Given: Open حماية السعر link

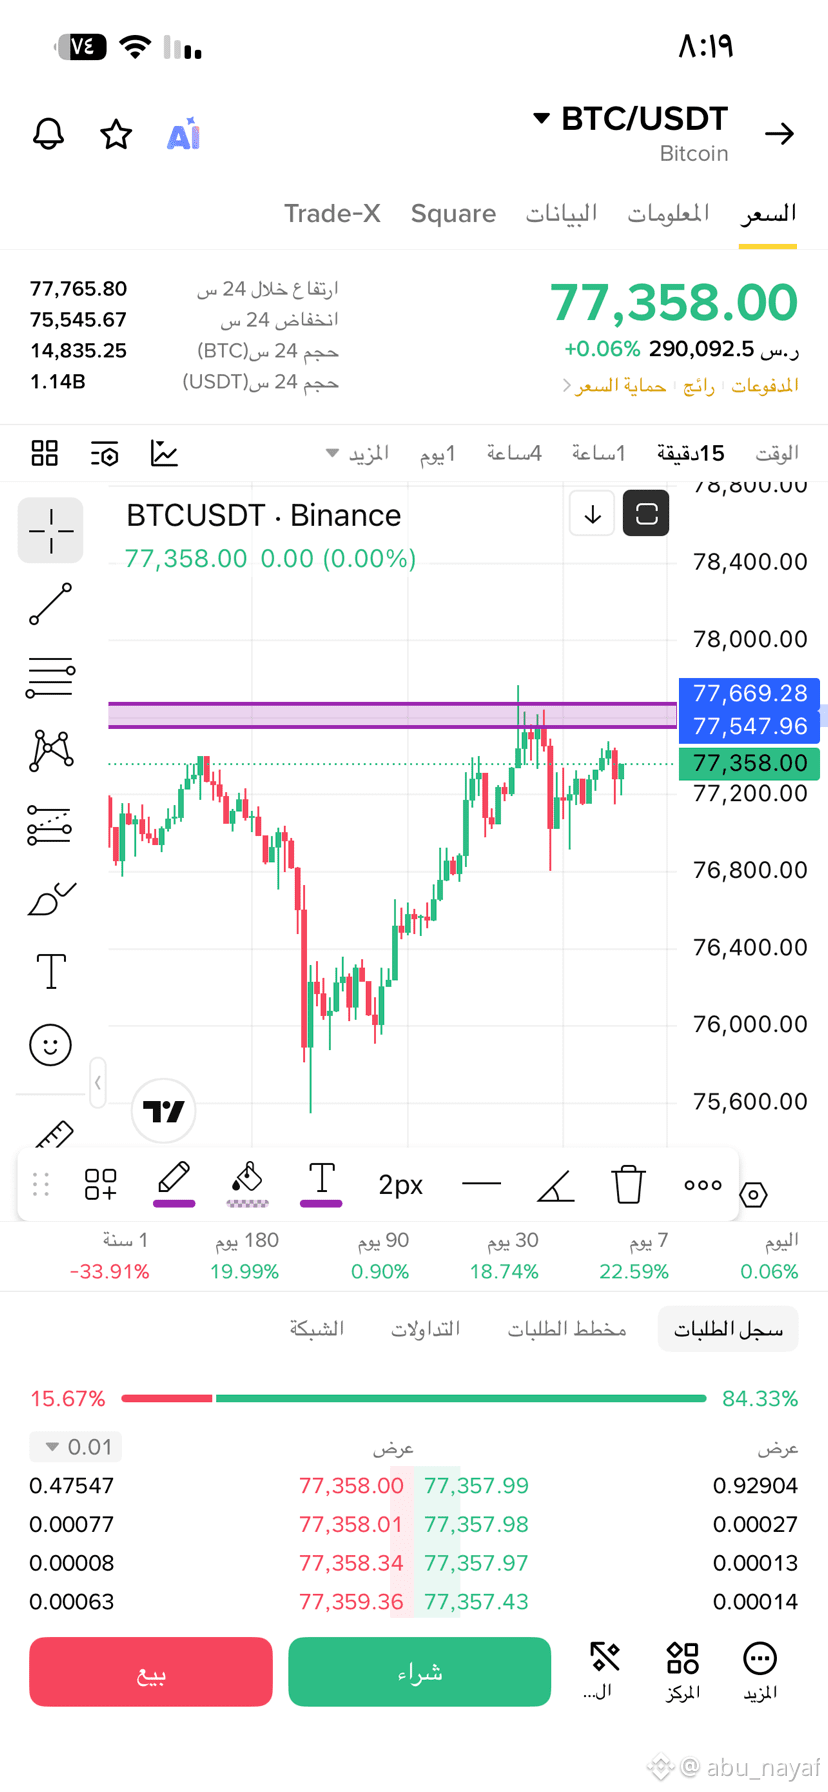Looking at the screenshot, I should point(615,386).
